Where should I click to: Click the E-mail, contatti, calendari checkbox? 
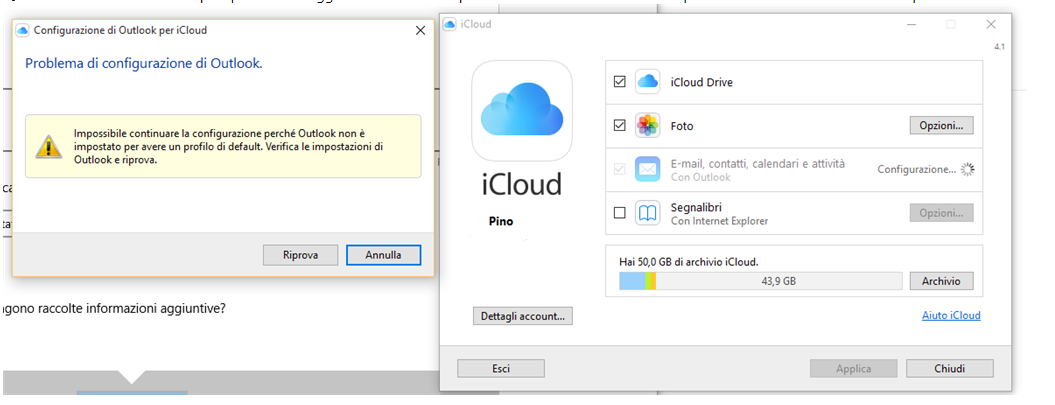620,170
